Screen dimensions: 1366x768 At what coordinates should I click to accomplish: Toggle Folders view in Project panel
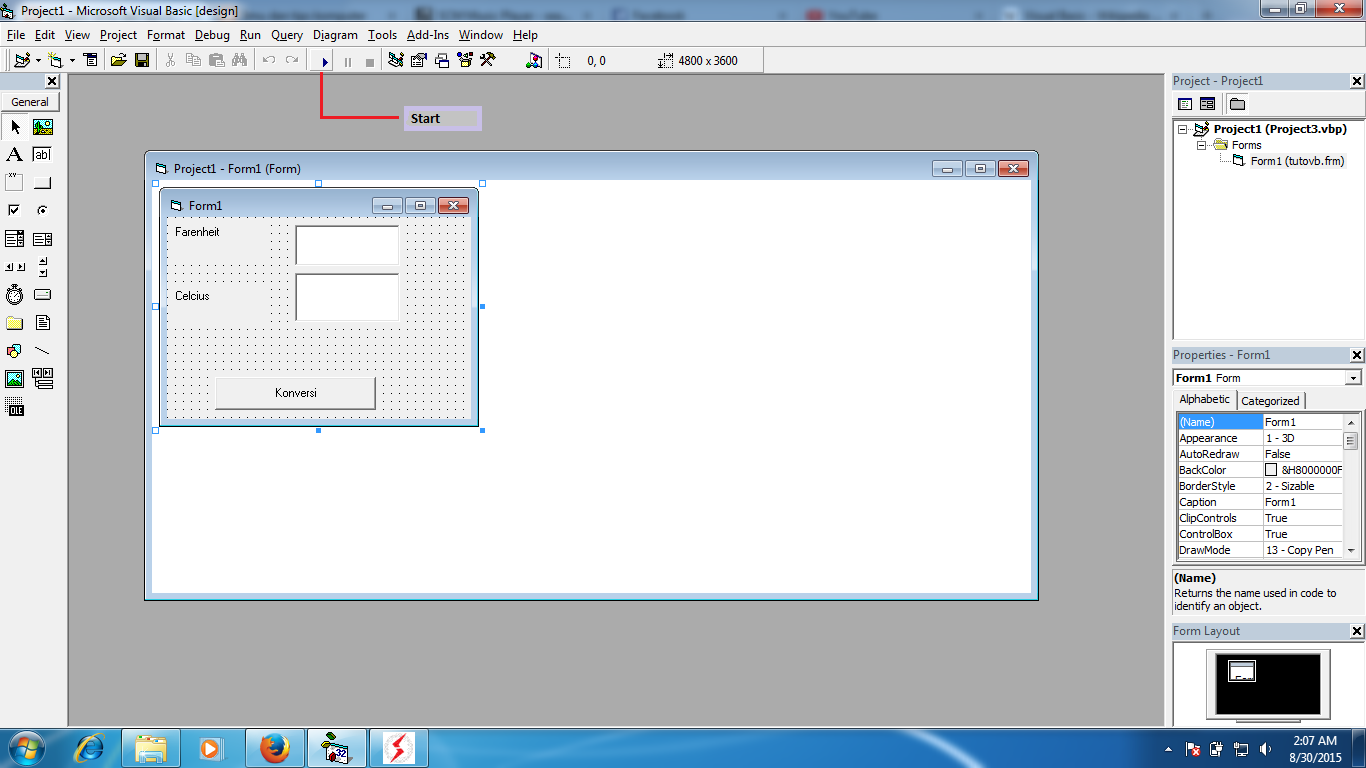(x=1237, y=104)
